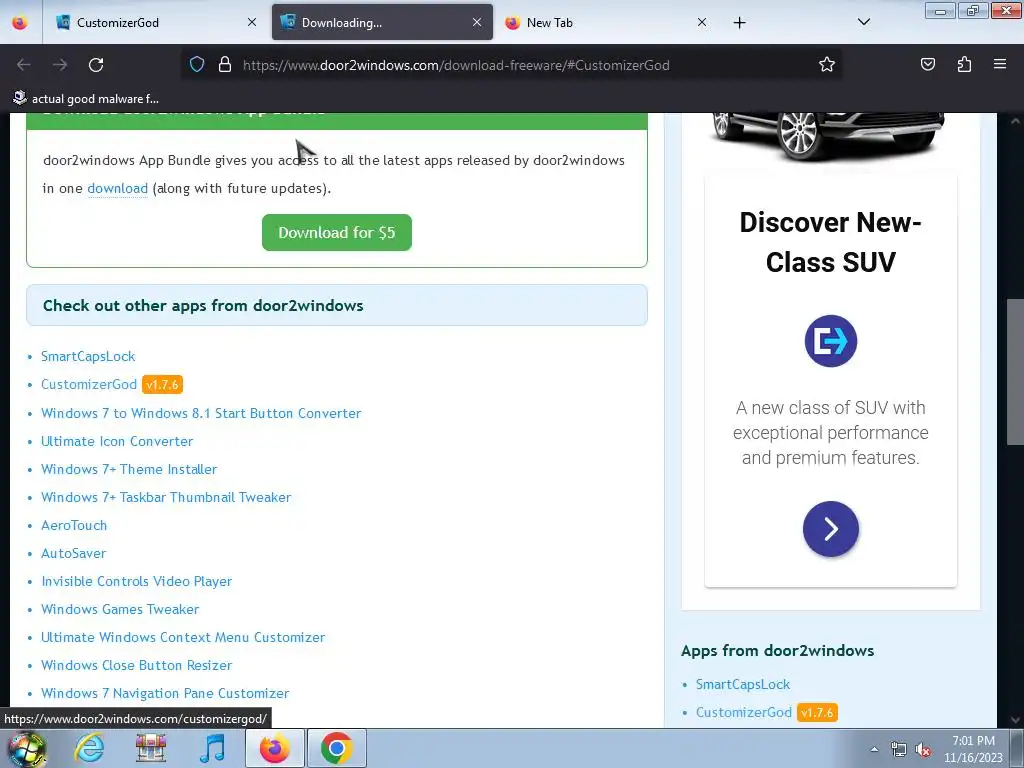Launch Google Chrome from taskbar
The height and width of the screenshot is (768, 1024).
click(337, 748)
